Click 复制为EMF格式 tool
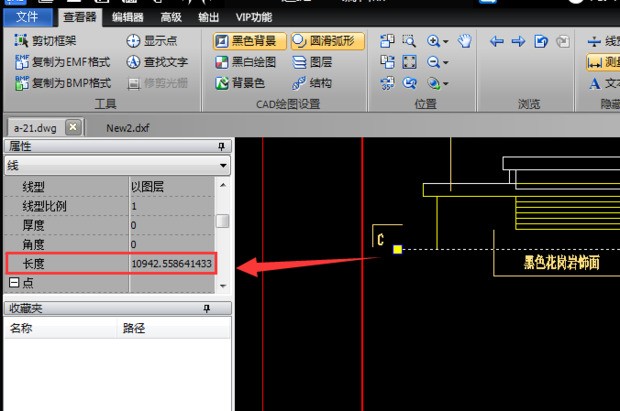620x411 pixels. click(62, 62)
